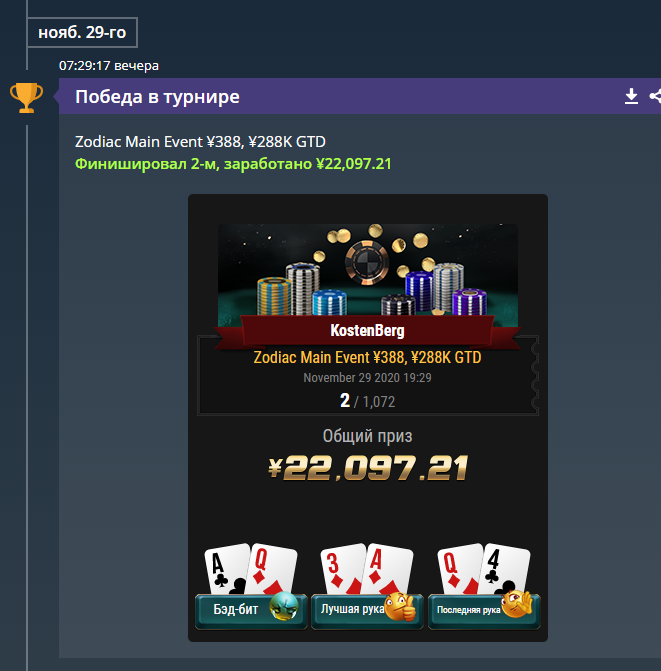Click the golden ¥22,097.21 prize amount

[368, 468]
